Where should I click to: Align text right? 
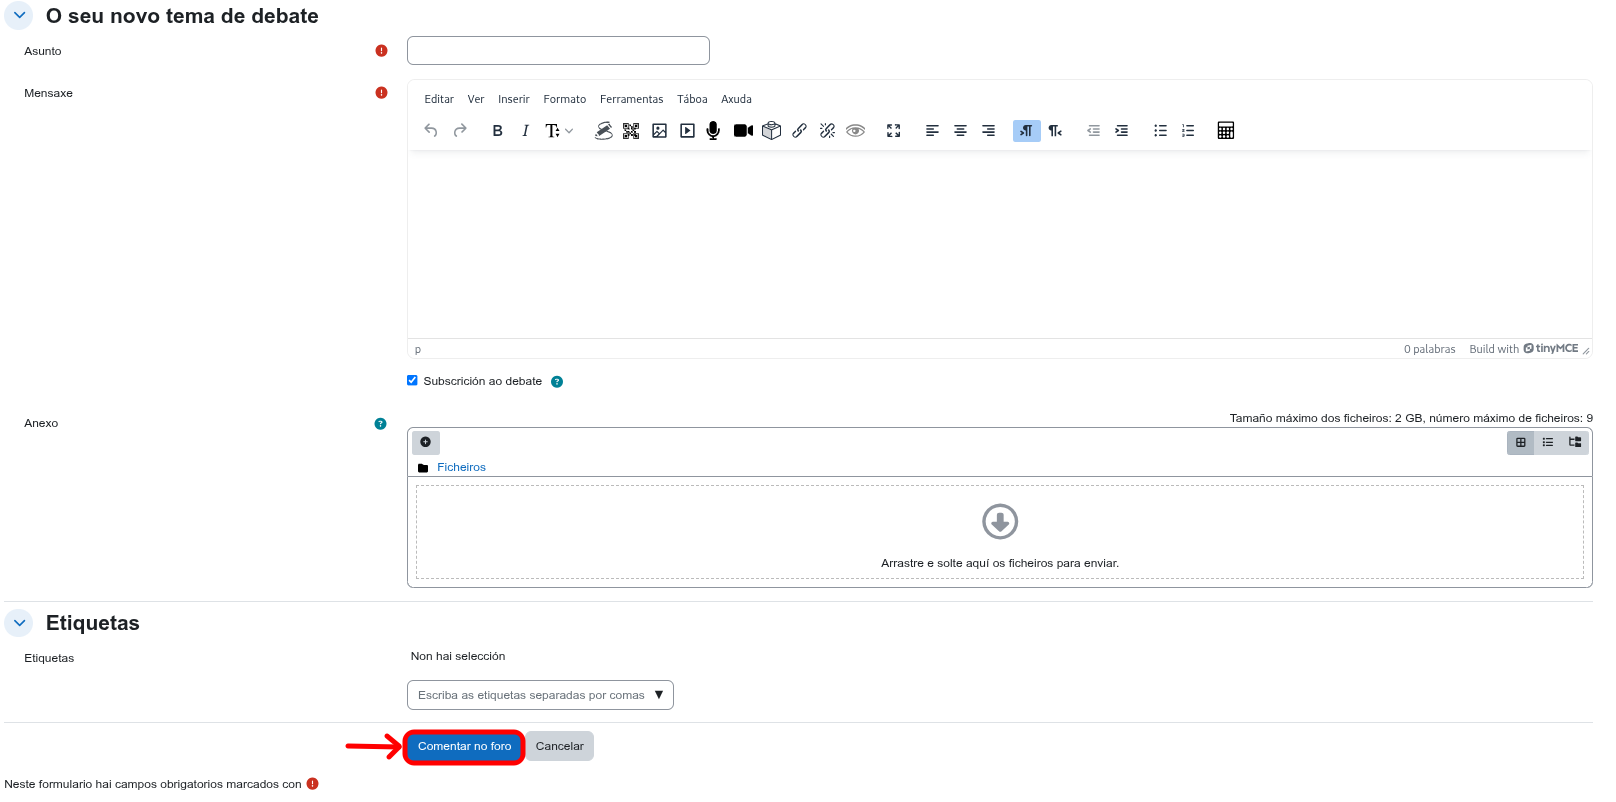coord(988,131)
